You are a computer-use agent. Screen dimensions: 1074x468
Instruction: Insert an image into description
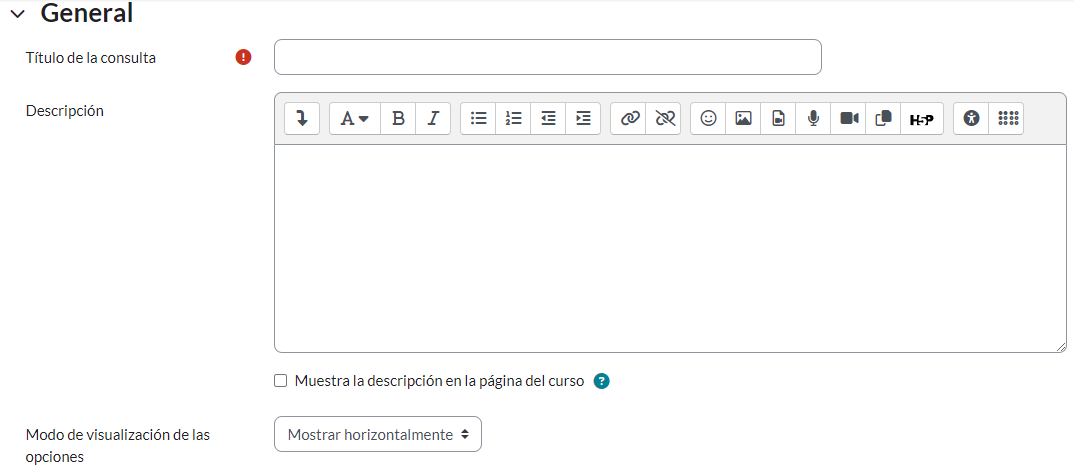[x=743, y=118]
